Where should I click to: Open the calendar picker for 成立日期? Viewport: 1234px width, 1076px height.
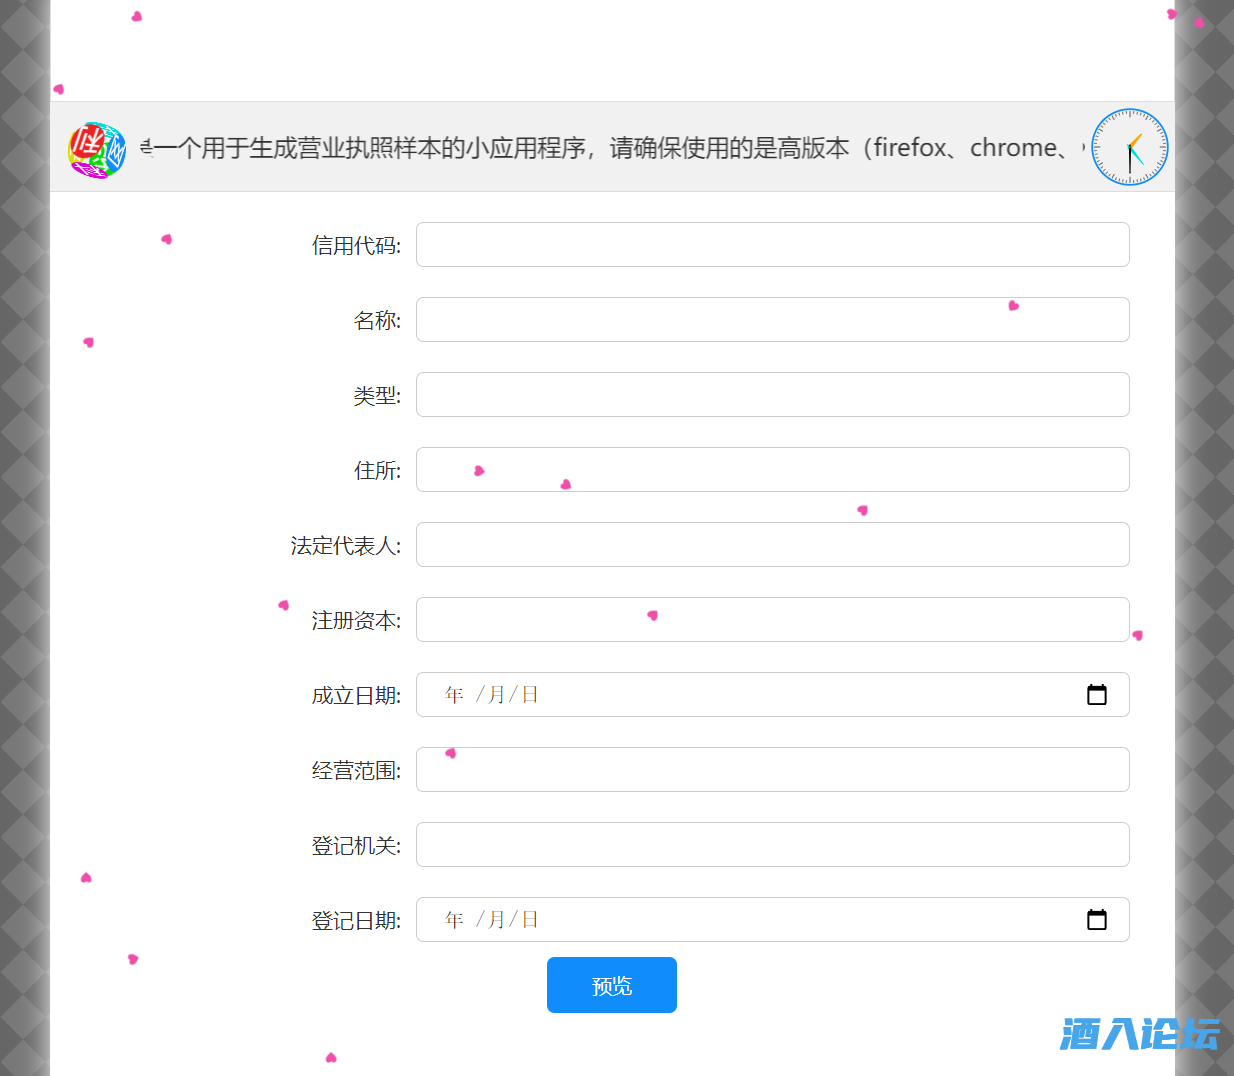1096,695
